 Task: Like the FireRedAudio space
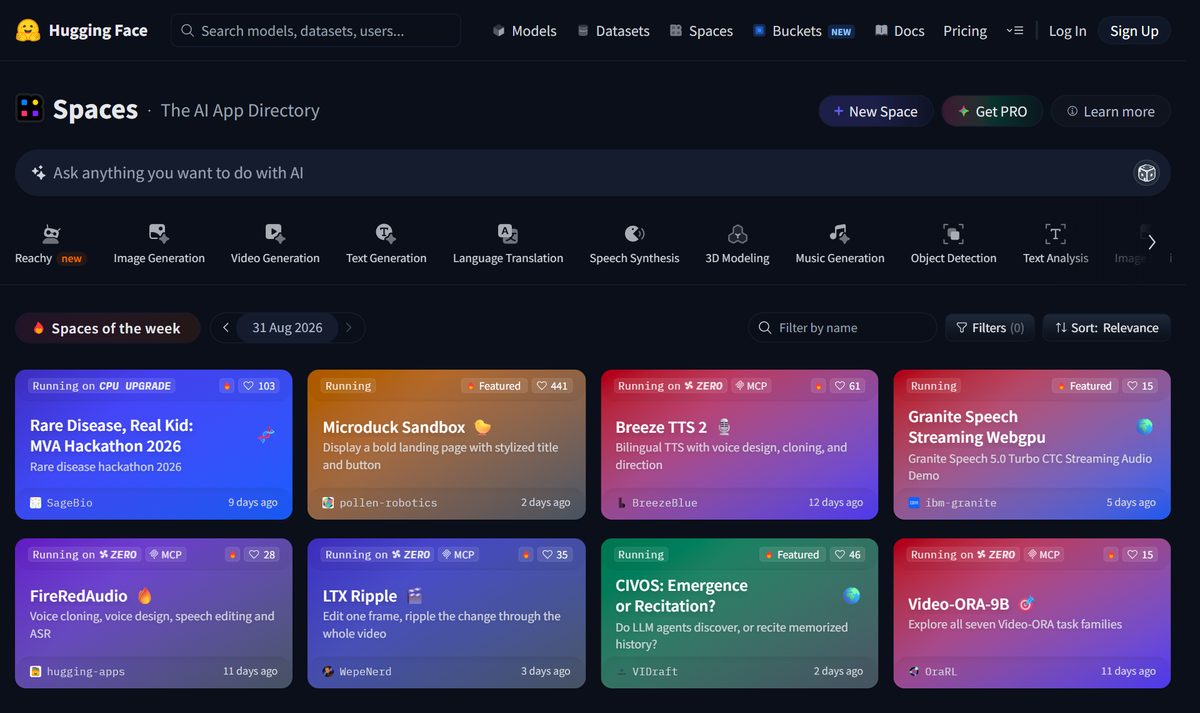[261, 555]
